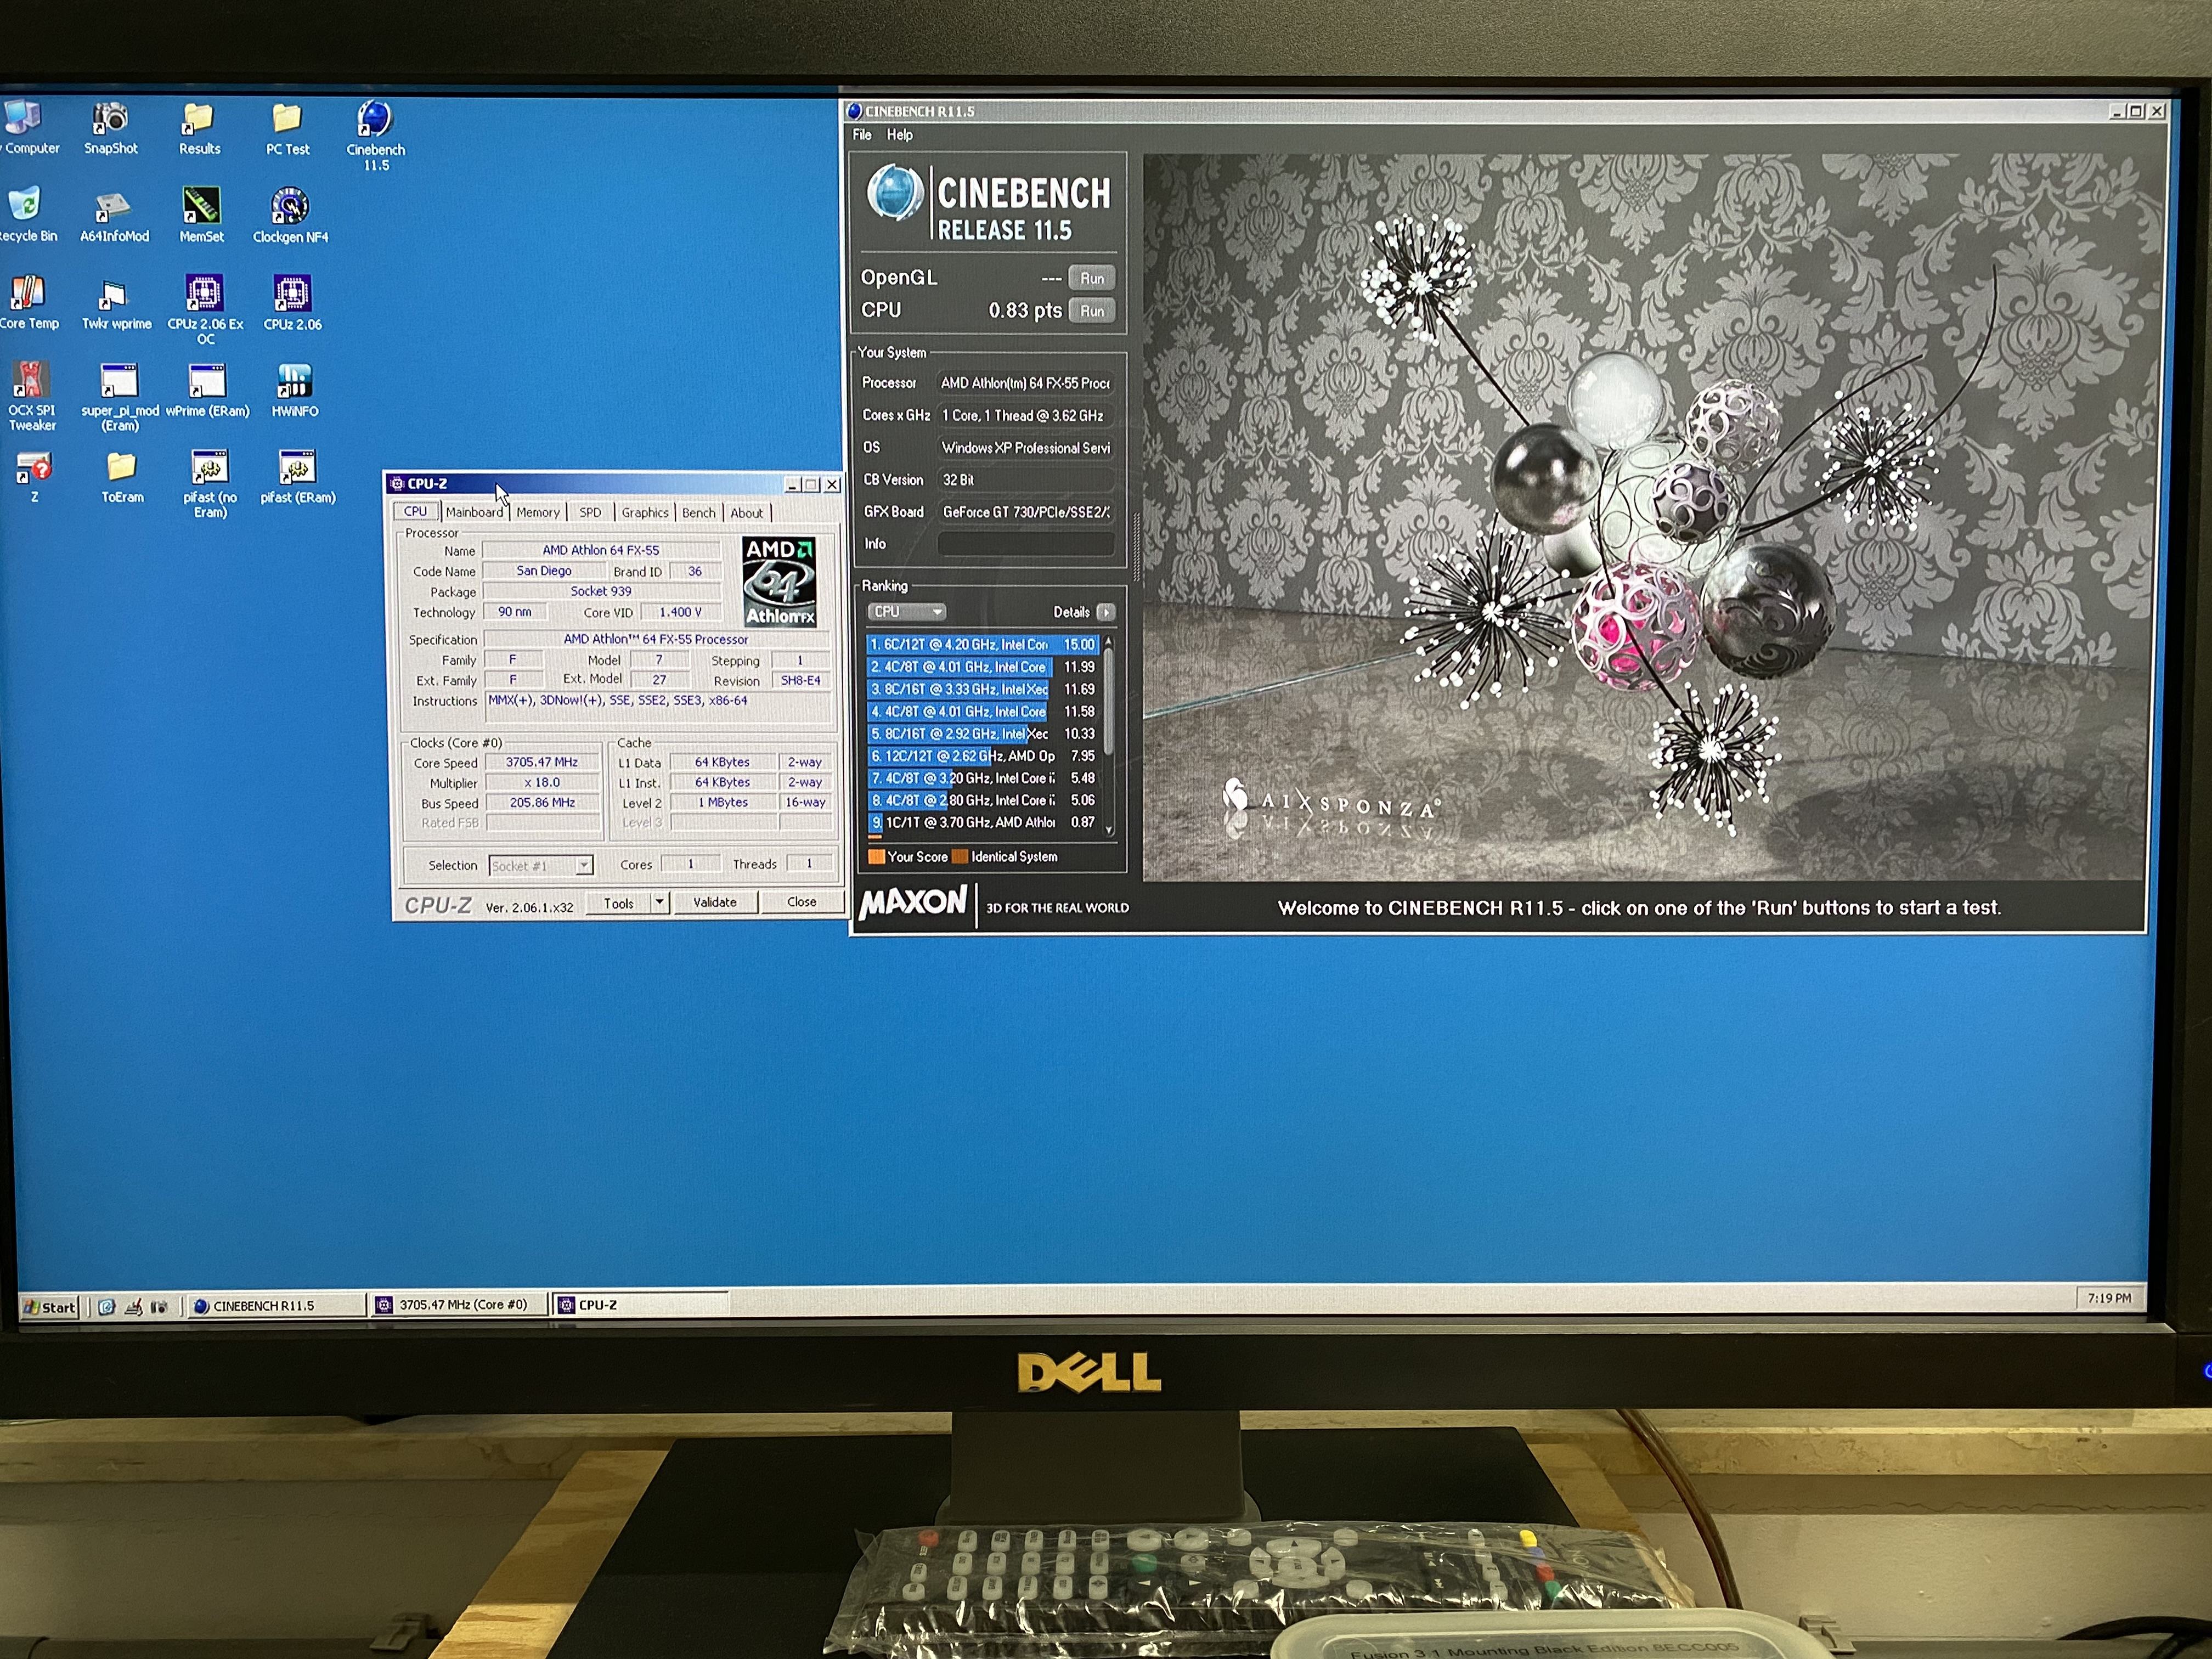The image size is (2212, 1659).
Task: Launch Core Temp from the desktop
Action: pyautogui.click(x=28, y=301)
